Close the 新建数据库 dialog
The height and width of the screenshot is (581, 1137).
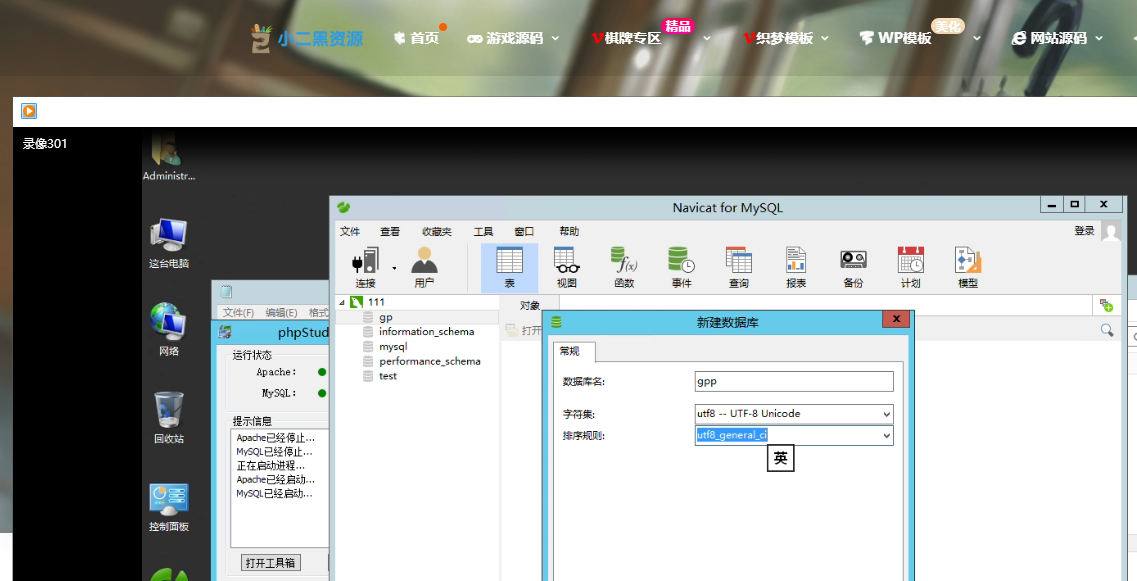tap(896, 319)
